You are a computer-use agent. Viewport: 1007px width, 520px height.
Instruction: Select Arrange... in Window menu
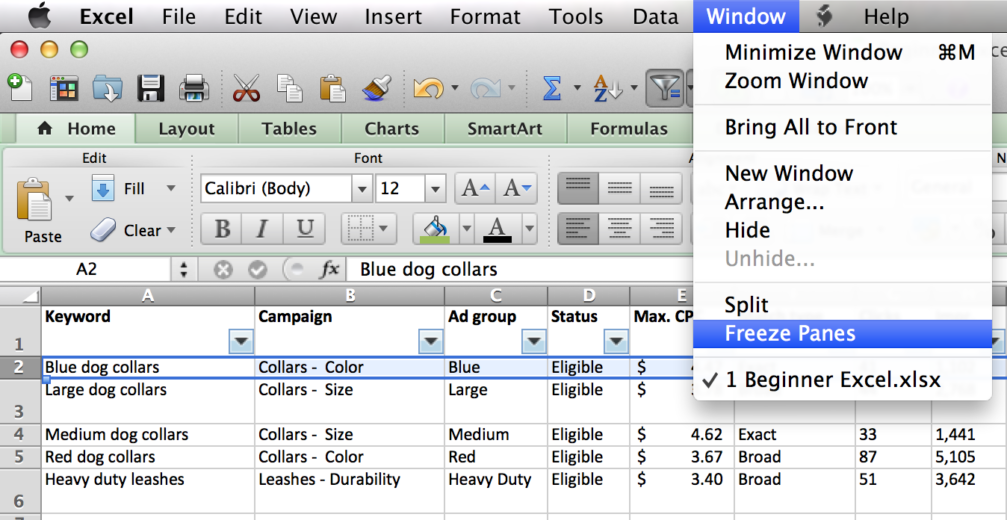tap(843, 202)
